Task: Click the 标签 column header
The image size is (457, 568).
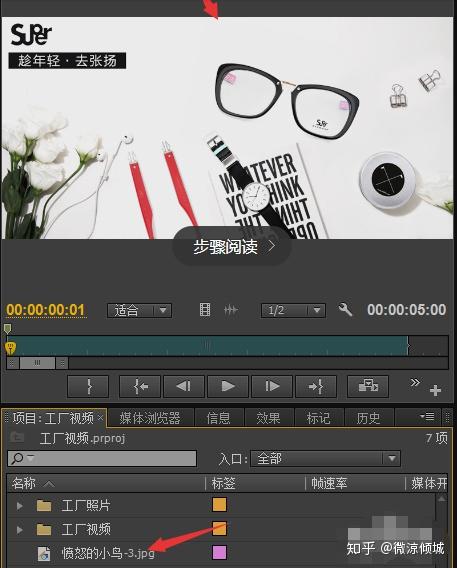Action: click(223, 483)
